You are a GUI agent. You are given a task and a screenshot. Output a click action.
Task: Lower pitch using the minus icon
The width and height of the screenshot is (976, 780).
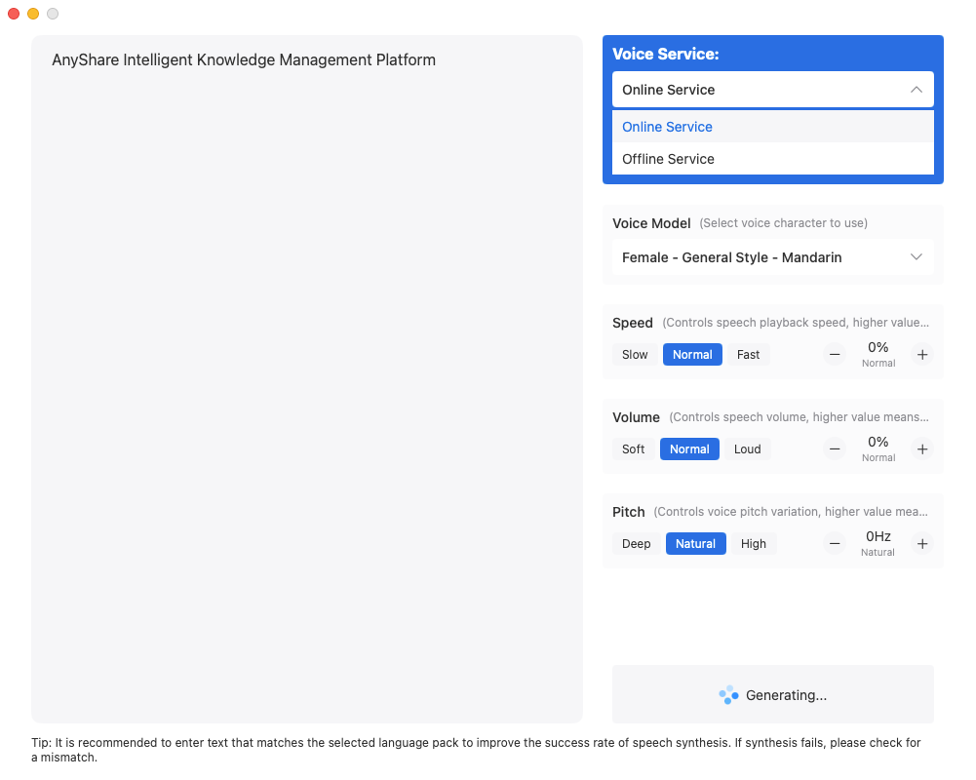coord(835,544)
